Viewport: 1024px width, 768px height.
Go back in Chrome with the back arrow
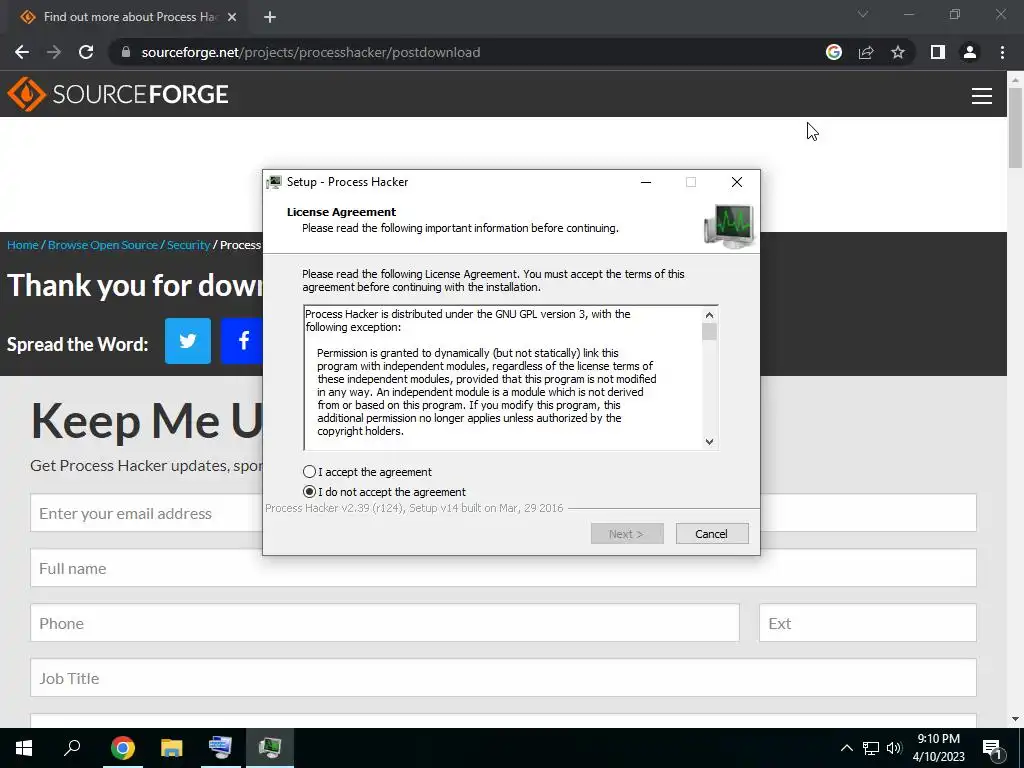tap(22, 52)
